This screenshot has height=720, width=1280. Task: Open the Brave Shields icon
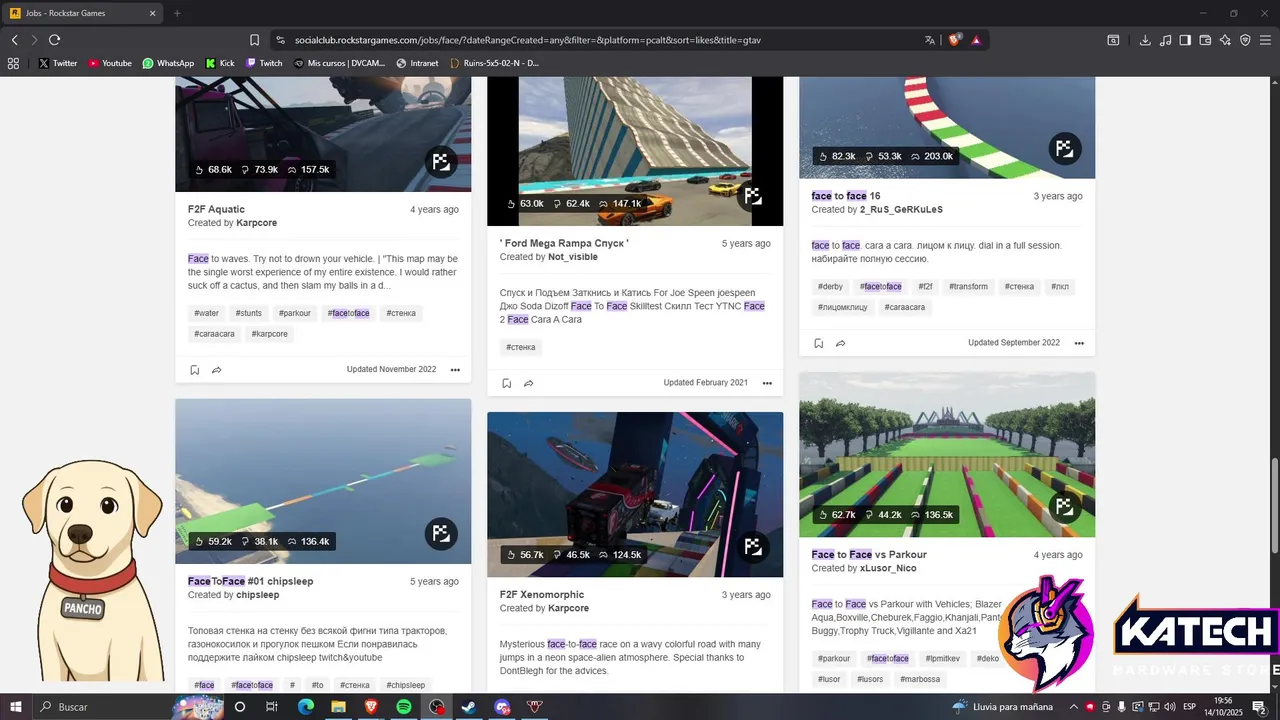pos(954,40)
